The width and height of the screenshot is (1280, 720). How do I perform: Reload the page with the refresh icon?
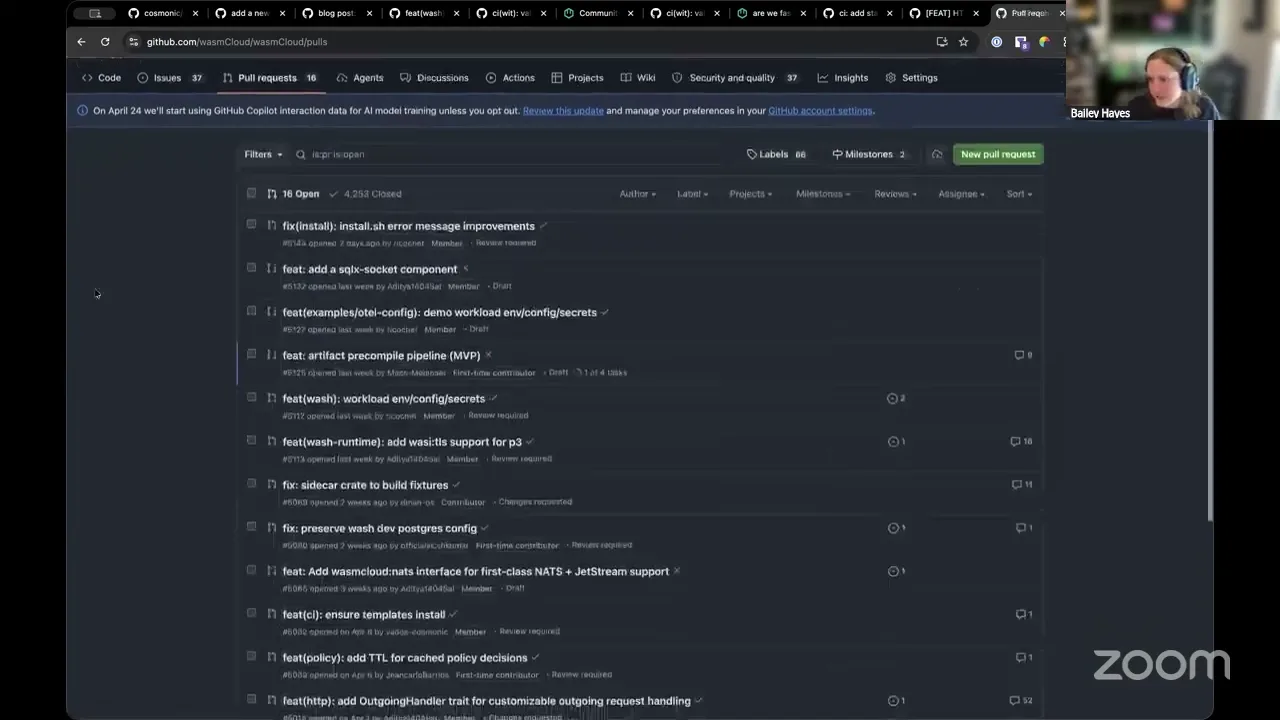tap(105, 42)
